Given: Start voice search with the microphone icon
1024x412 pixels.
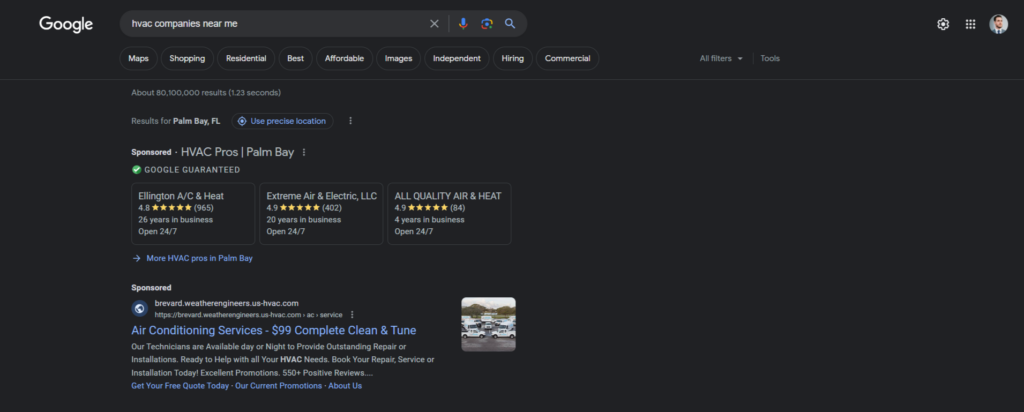Looking at the screenshot, I should 463,24.
